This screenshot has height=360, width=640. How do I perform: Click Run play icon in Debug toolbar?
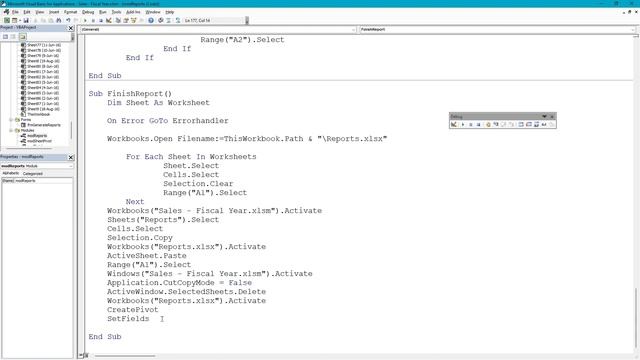(463, 124)
